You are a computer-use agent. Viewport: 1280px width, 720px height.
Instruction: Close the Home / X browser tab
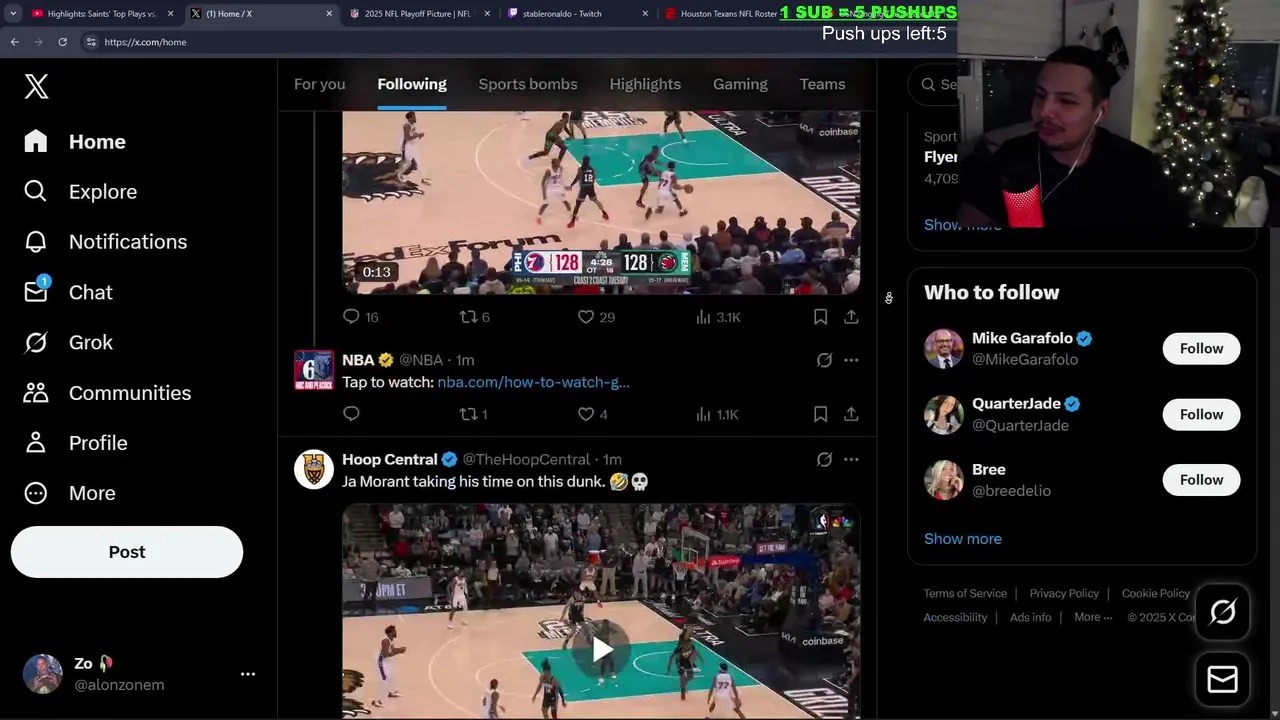coord(329,14)
